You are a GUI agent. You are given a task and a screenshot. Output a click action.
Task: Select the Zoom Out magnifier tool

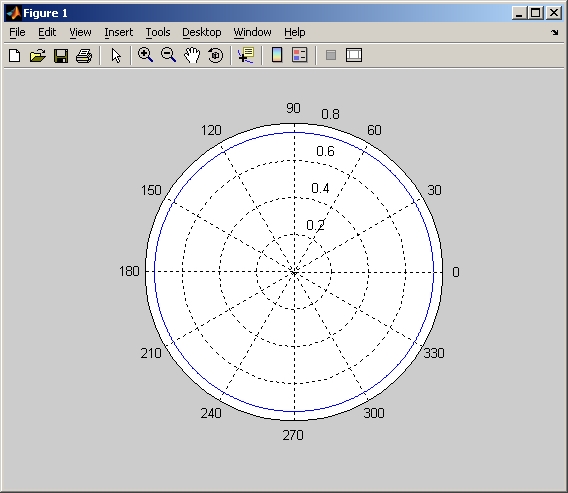point(168,55)
